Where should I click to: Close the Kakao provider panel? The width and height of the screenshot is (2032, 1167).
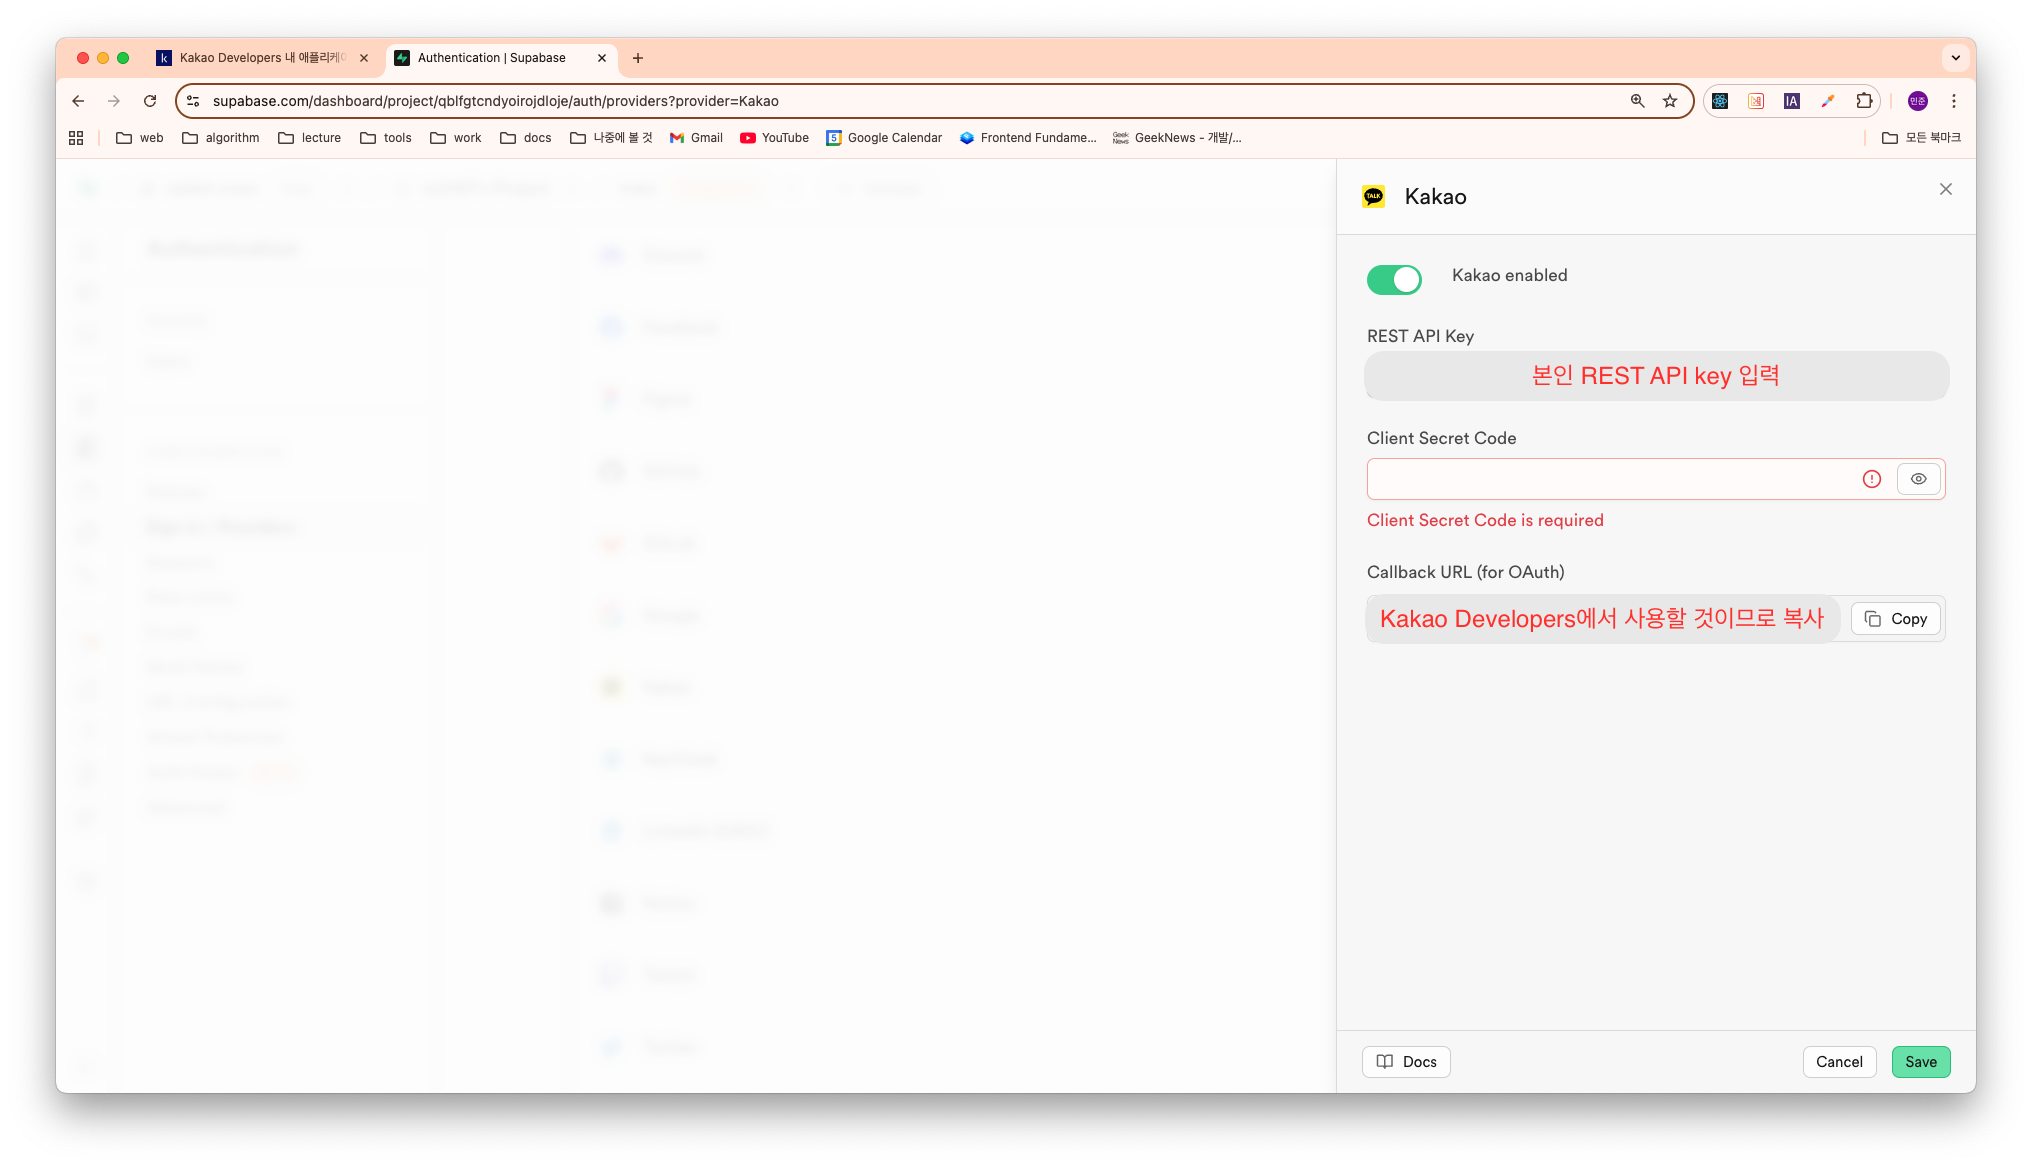1945,189
